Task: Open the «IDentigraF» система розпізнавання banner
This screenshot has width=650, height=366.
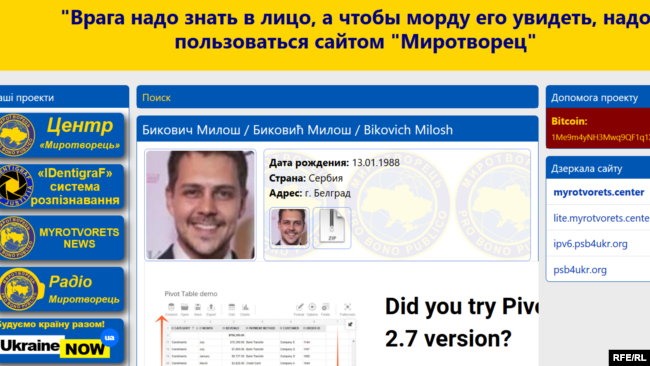Action: coord(62,187)
